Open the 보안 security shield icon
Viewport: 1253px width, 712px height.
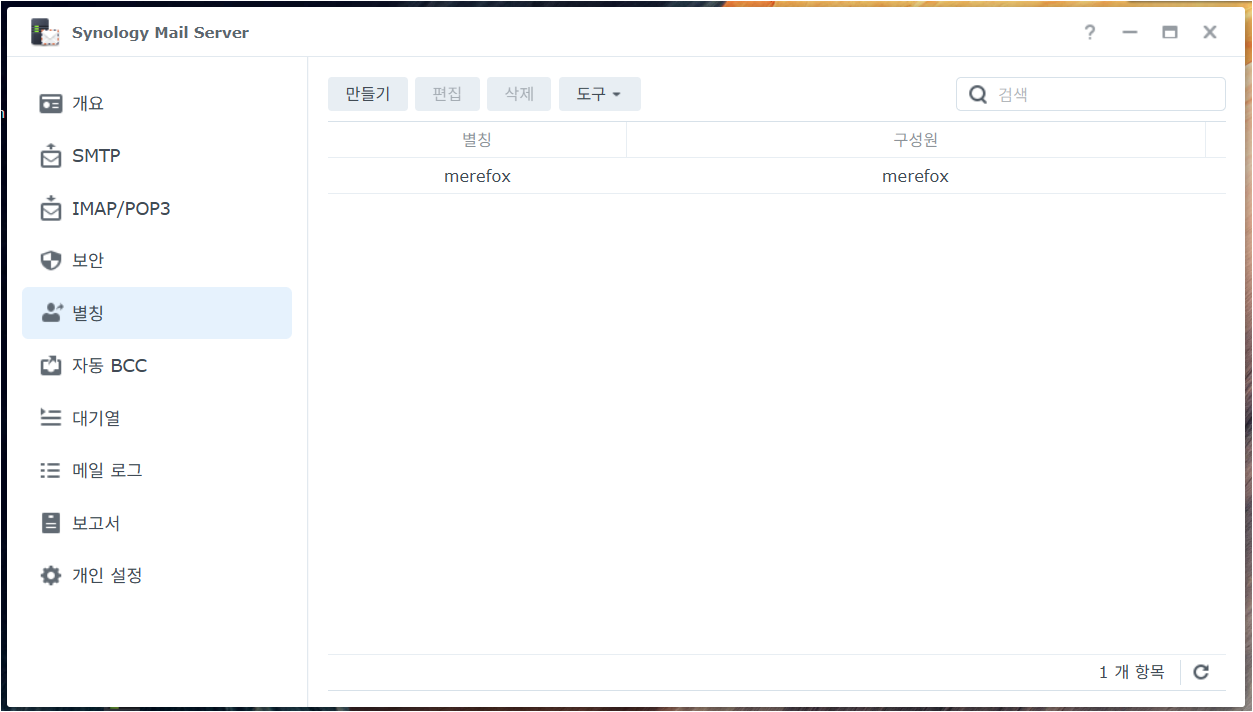click(51, 260)
